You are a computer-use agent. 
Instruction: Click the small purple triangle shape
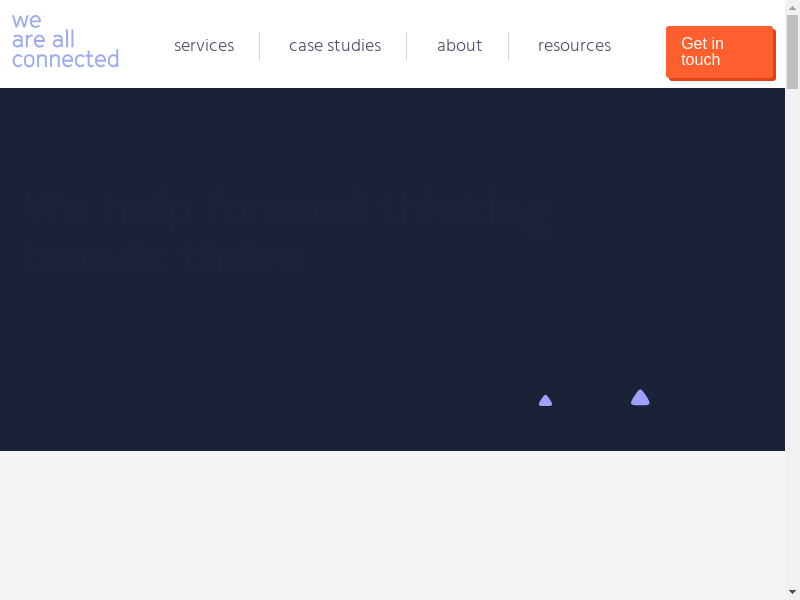[545, 401]
